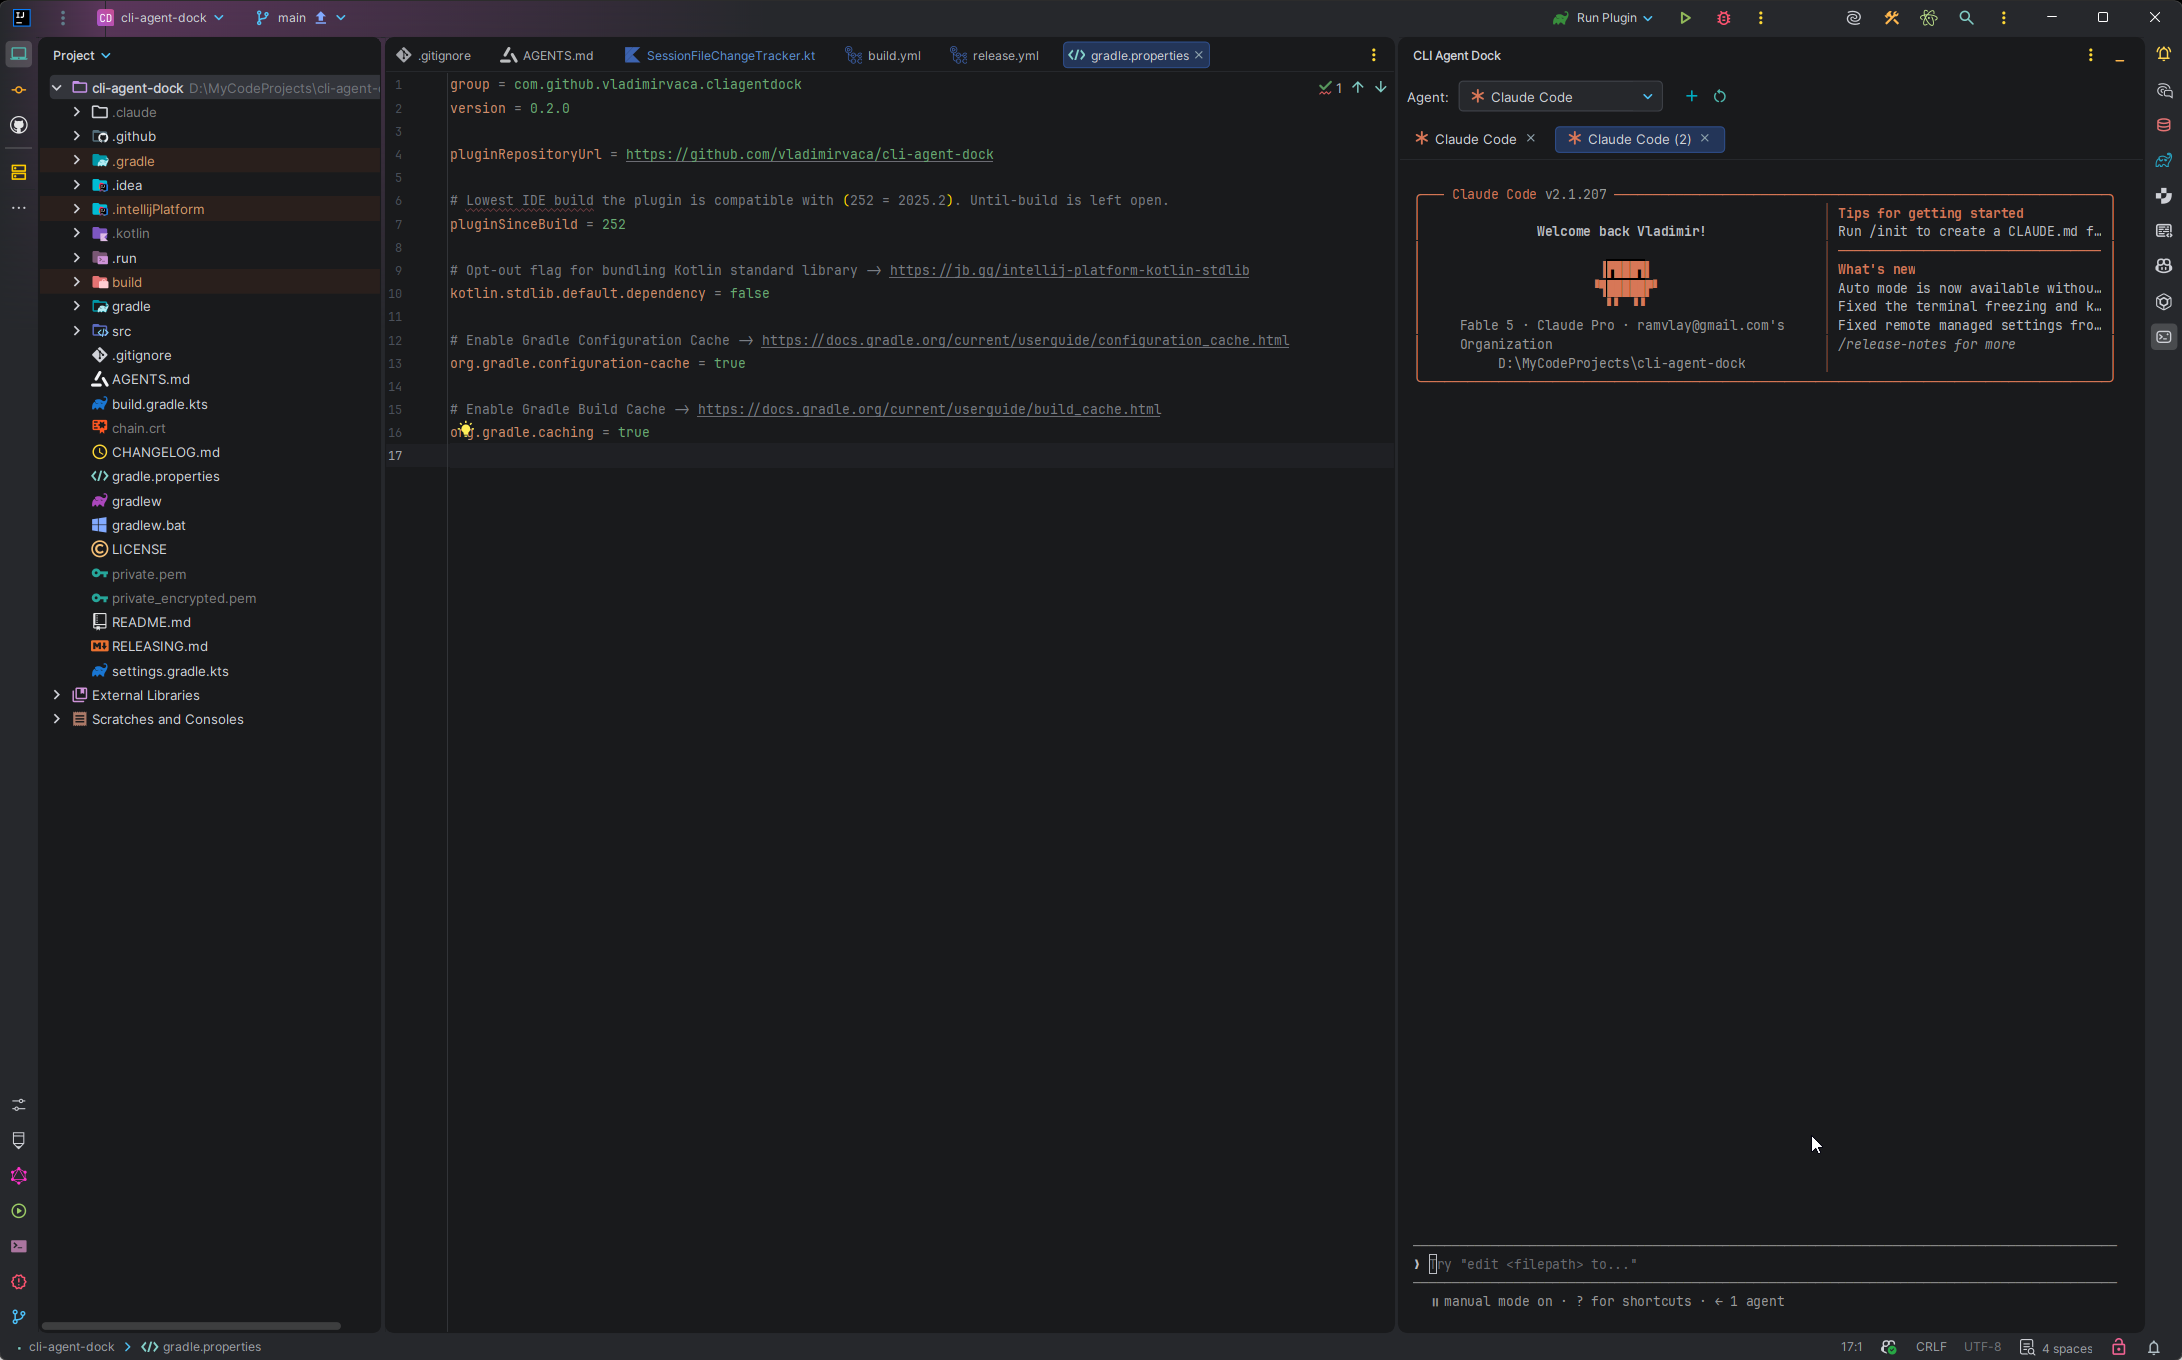This screenshot has height=1360, width=2182.
Task: Close the gradle.properties editor tab
Action: click(1199, 55)
